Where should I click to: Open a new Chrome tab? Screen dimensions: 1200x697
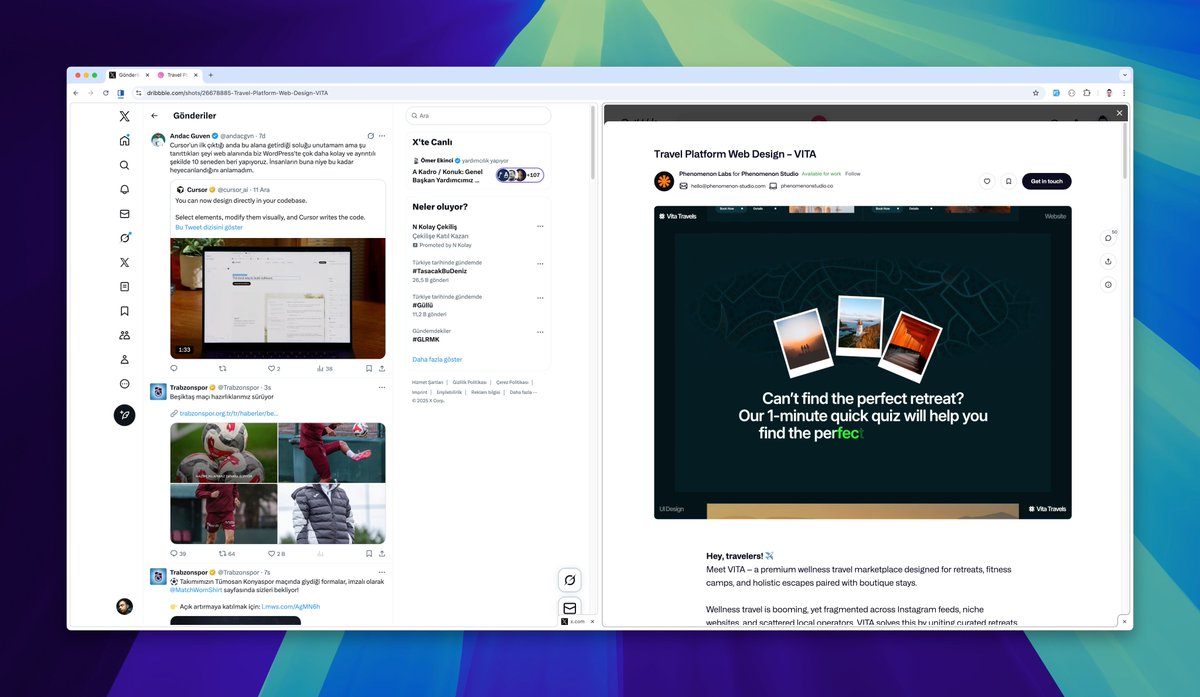(210, 75)
